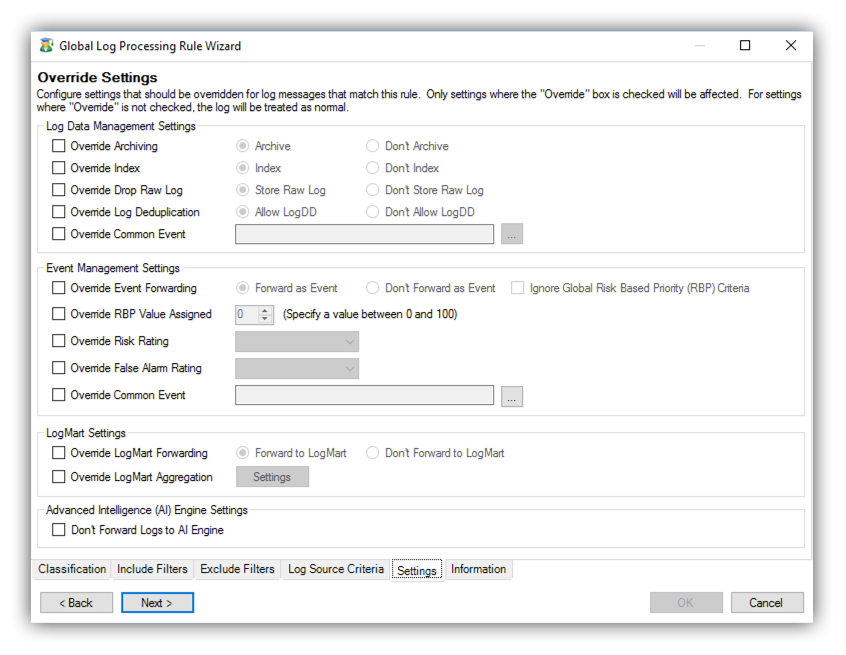
Task: Check Override Index
Action: click(57, 167)
